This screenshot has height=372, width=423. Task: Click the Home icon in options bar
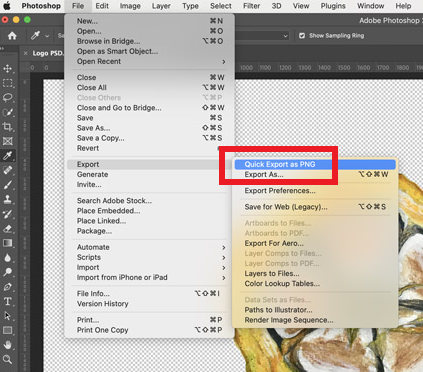point(12,36)
